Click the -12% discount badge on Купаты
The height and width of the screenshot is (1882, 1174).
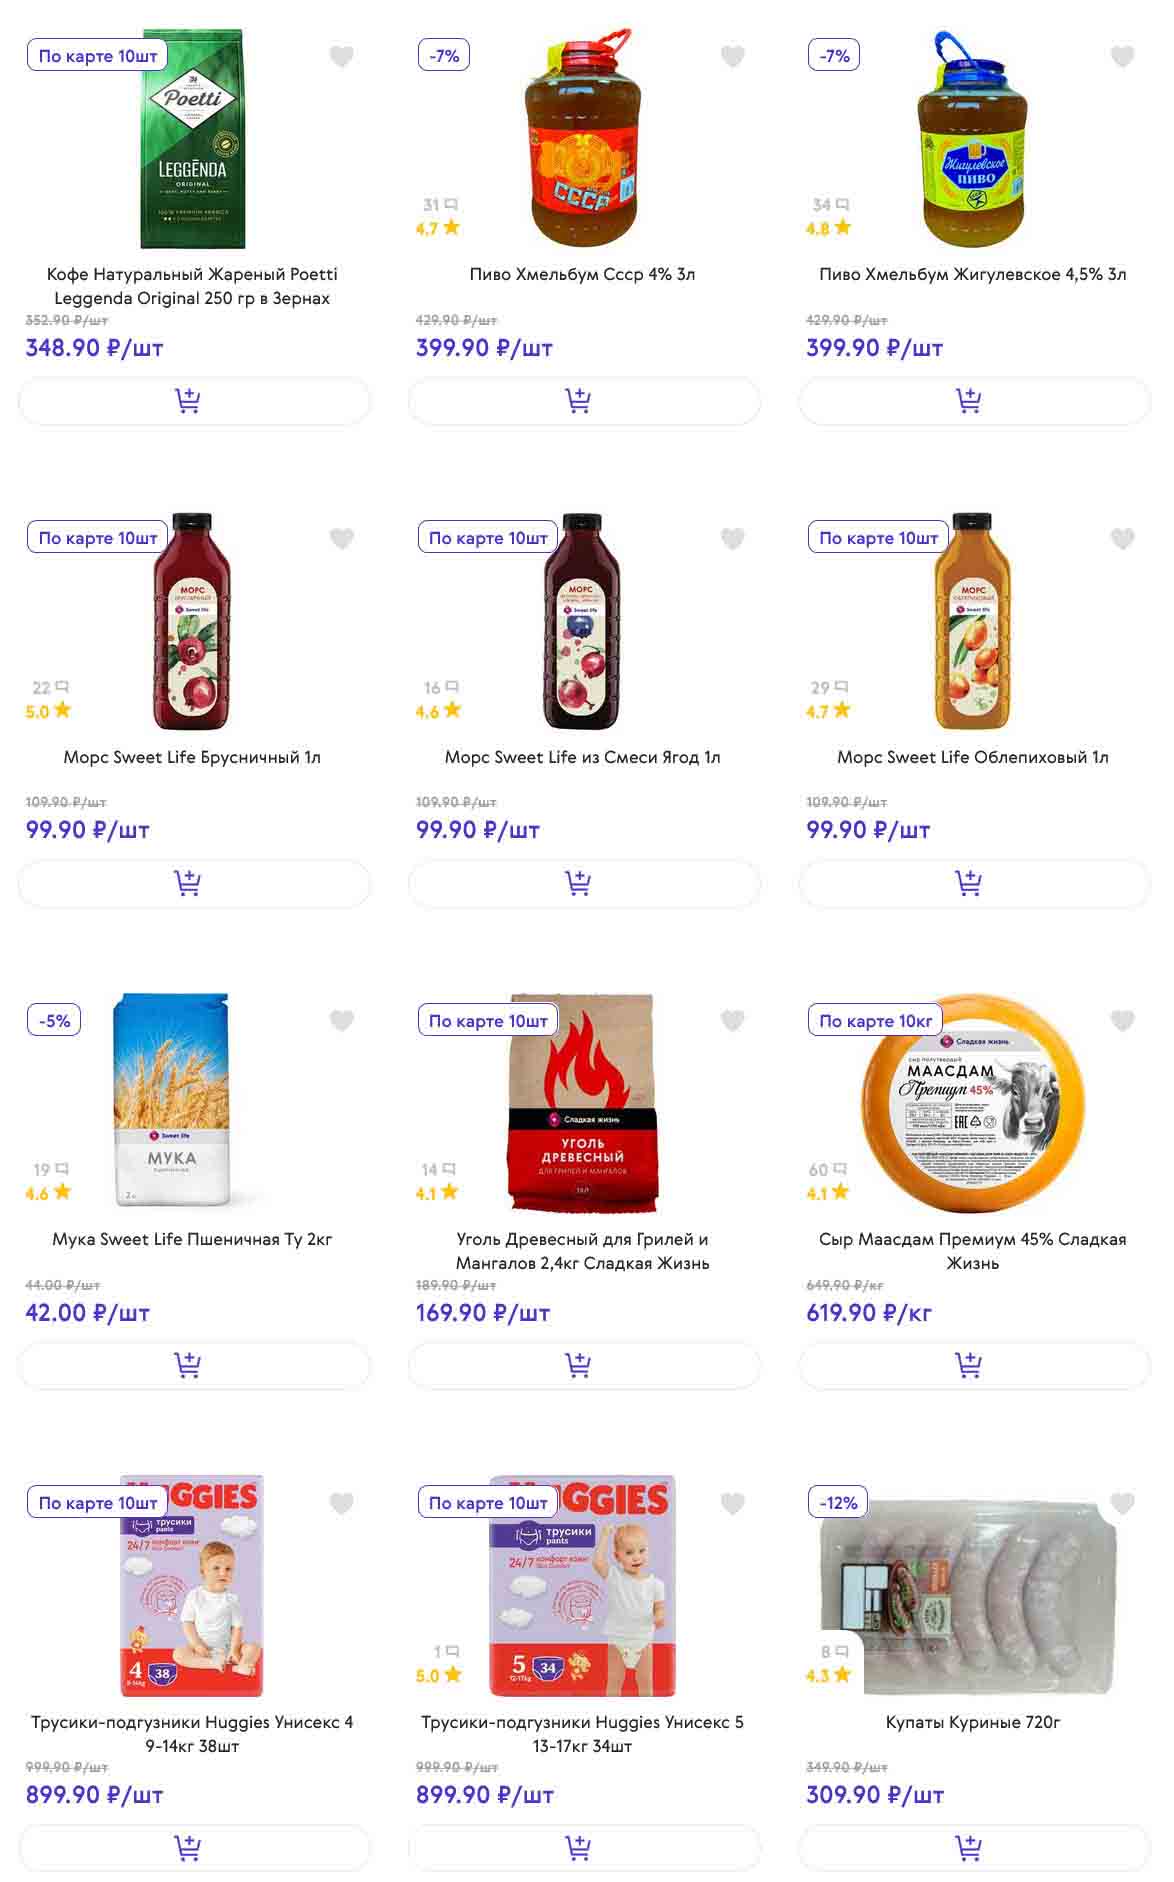pos(838,1503)
